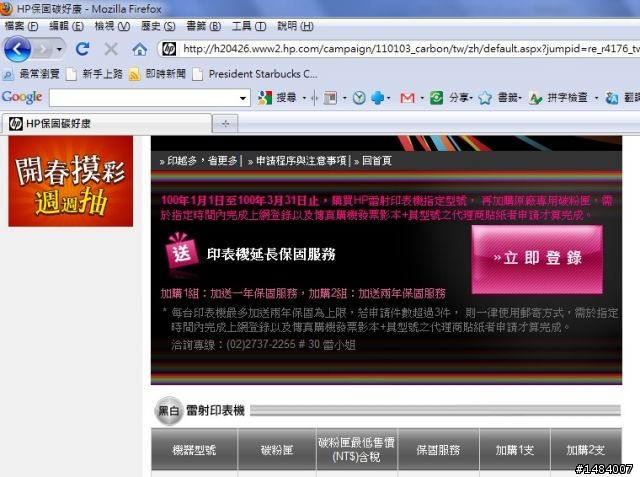Reload the current page
The image size is (640, 477).
pyautogui.click(x=82, y=49)
